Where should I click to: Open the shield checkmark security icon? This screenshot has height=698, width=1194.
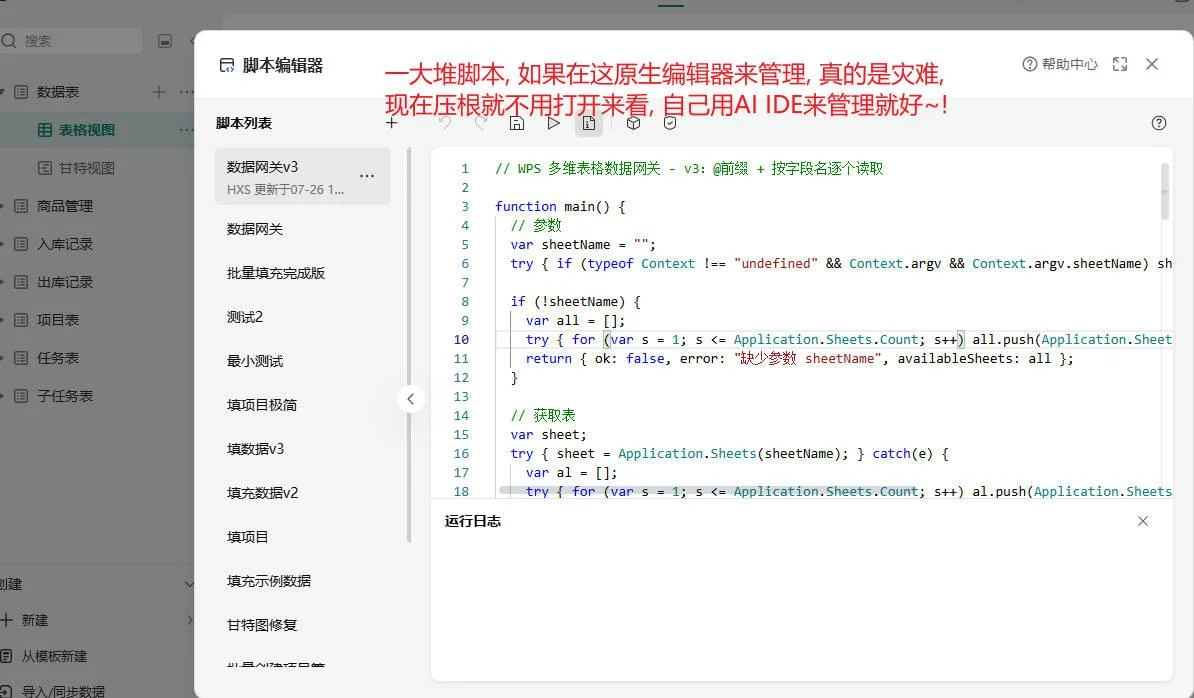pyautogui.click(x=670, y=123)
